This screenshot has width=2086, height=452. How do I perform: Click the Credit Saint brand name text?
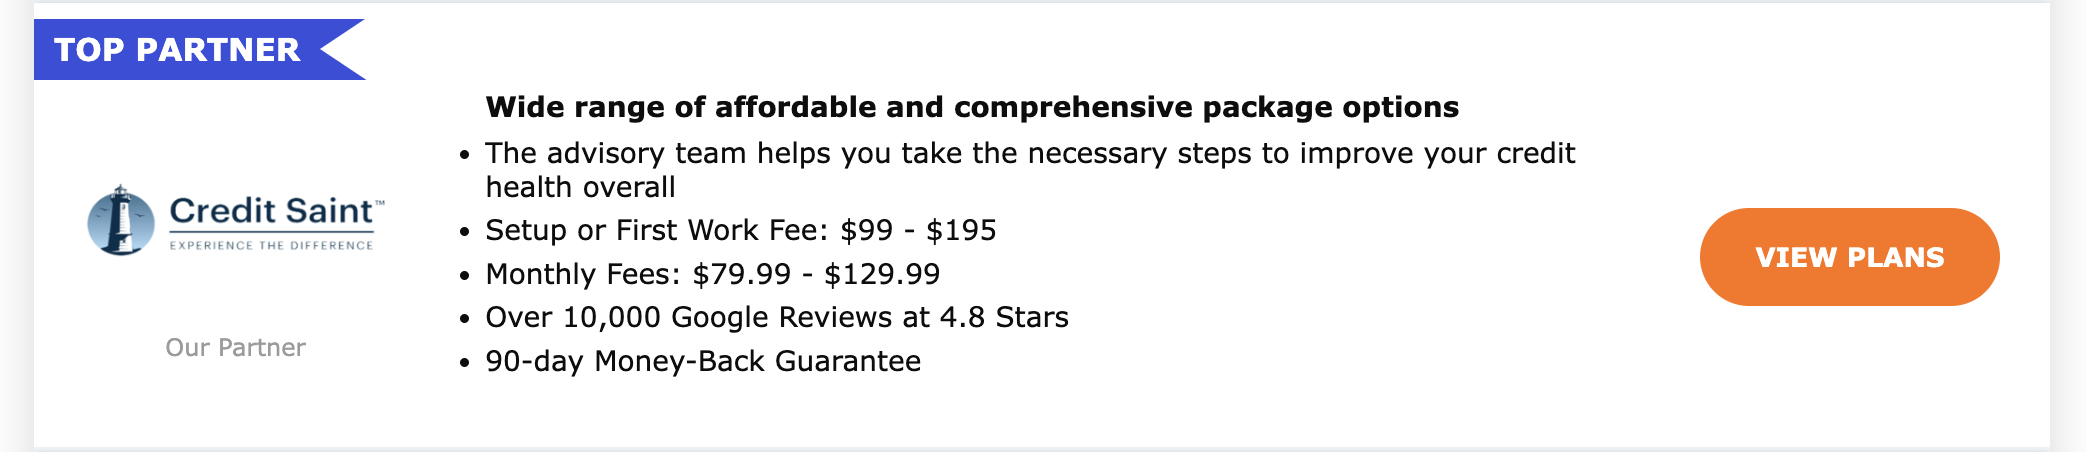pos(271,211)
